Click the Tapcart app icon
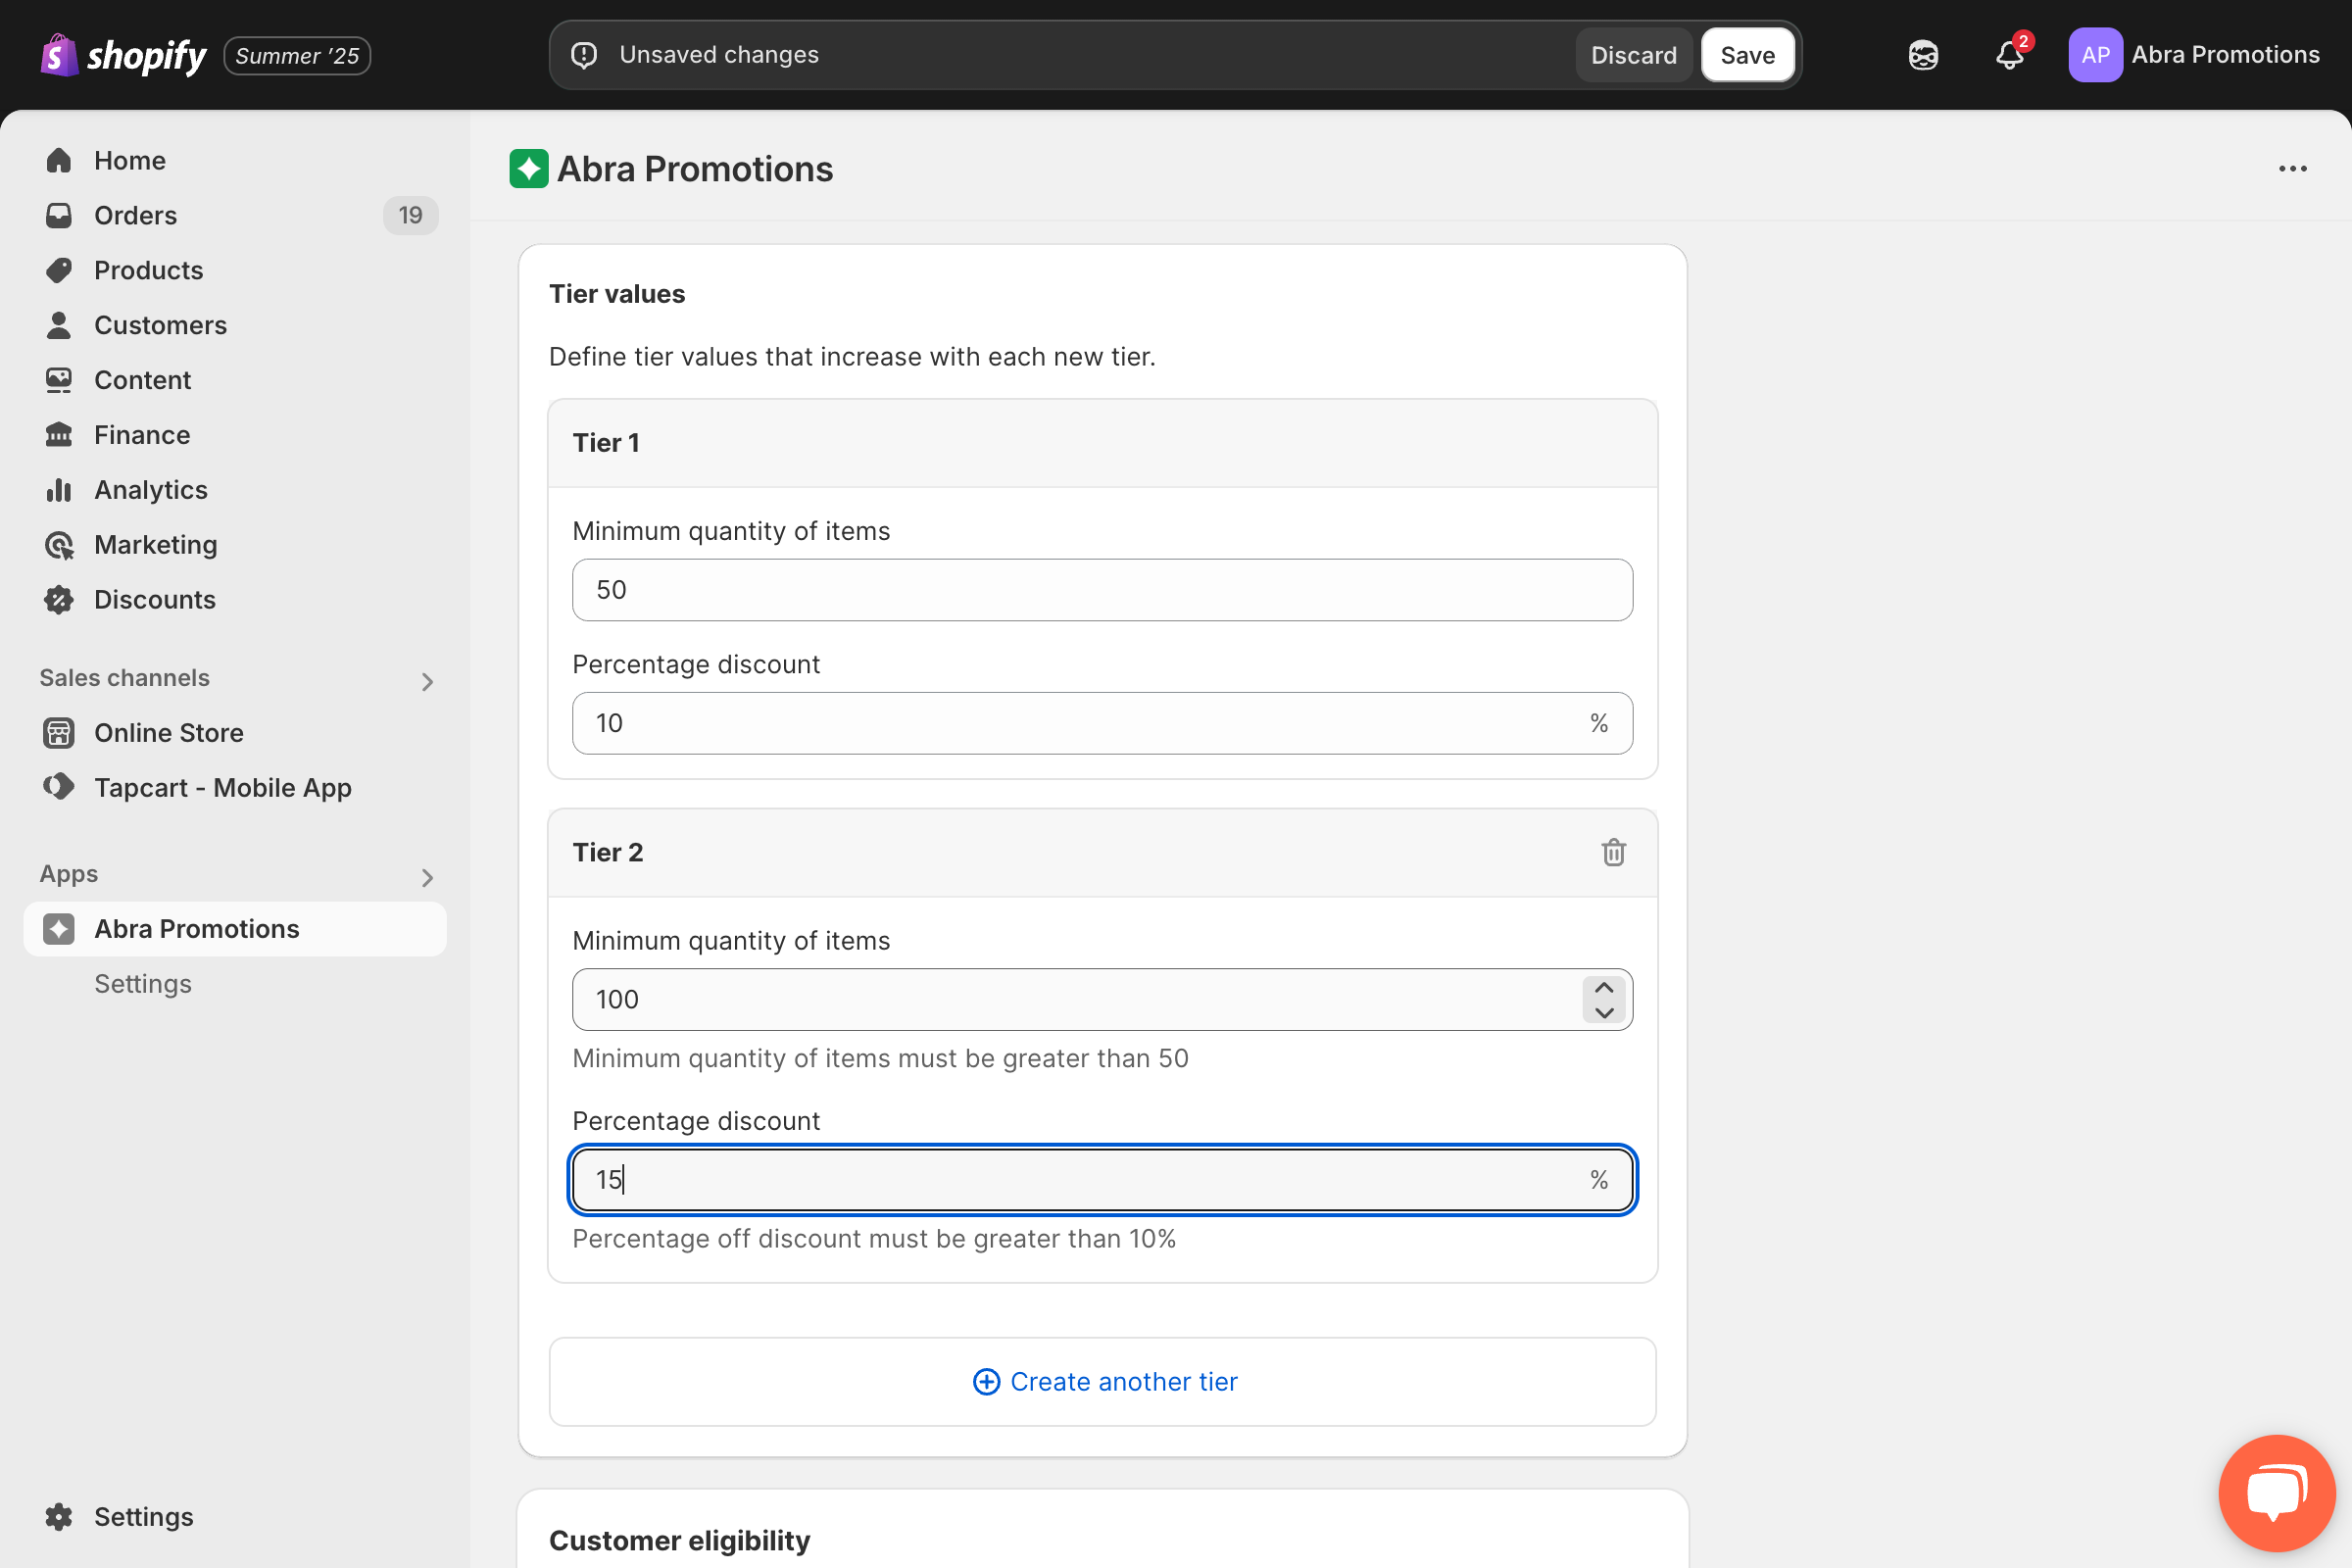The image size is (2352, 1568). tap(59, 787)
